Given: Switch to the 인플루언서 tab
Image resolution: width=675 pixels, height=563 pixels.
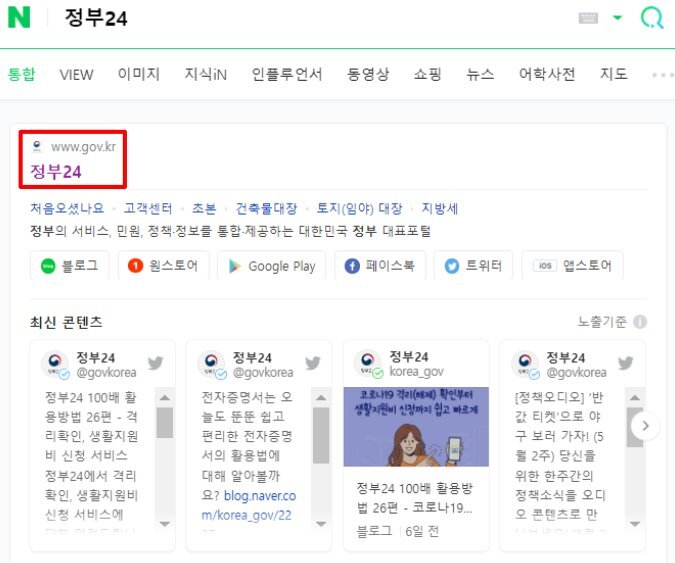Looking at the screenshot, I should coord(287,74).
